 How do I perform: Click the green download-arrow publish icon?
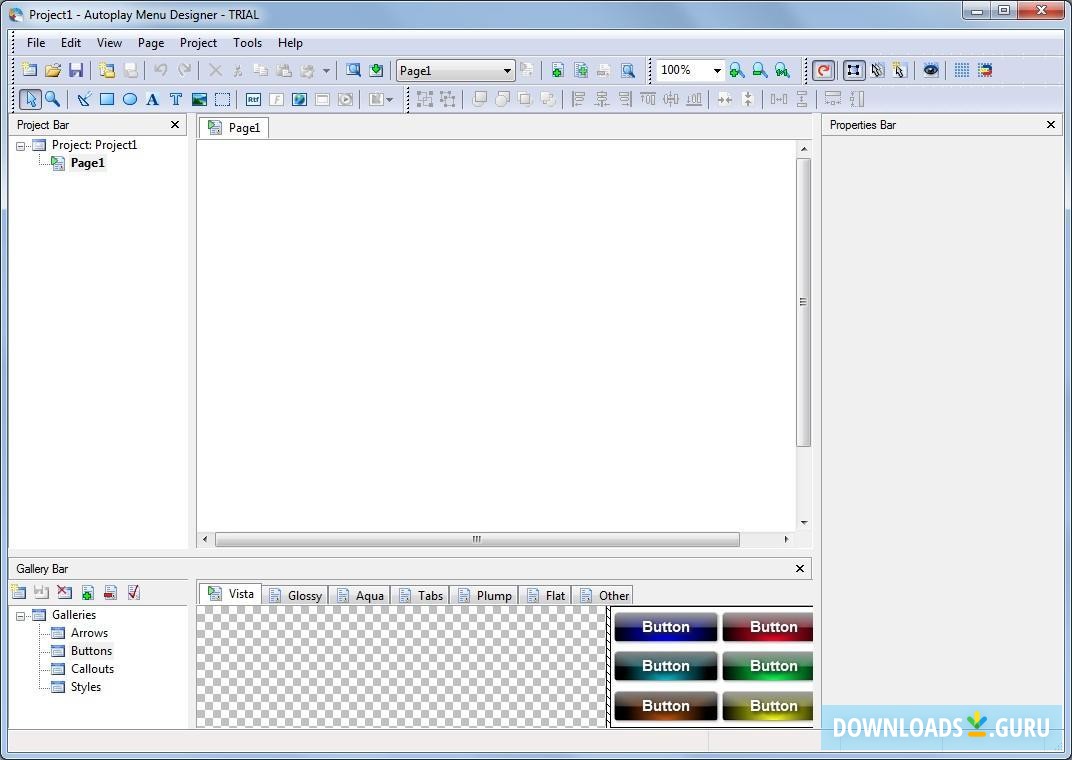point(376,70)
